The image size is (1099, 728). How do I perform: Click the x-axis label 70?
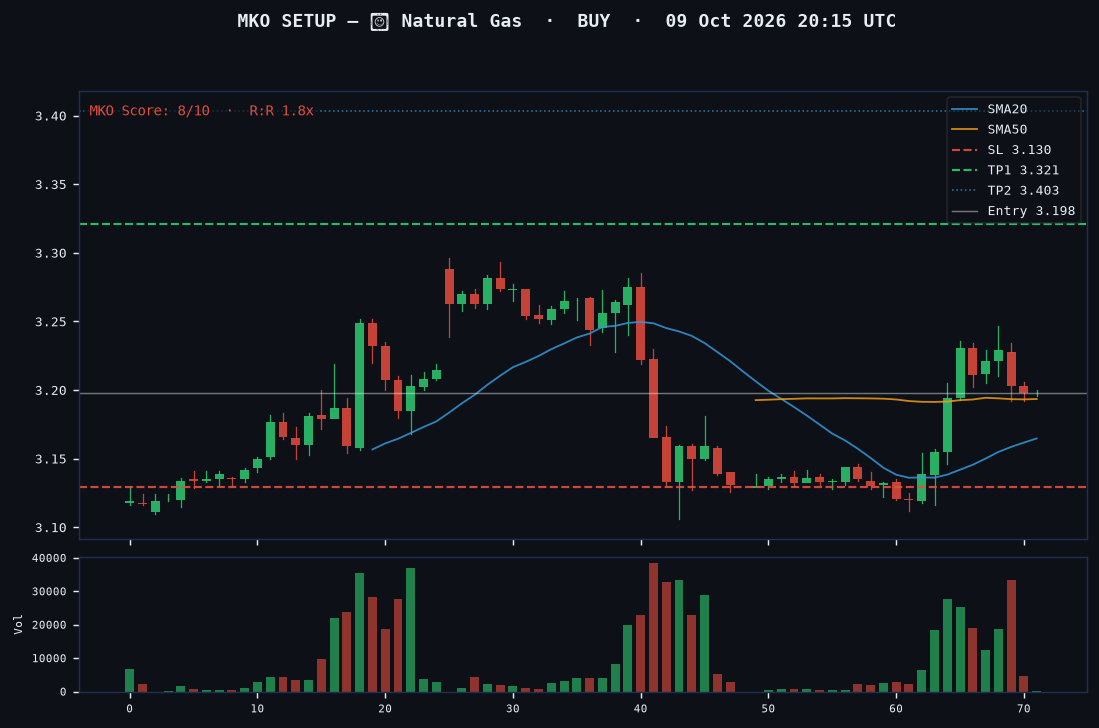click(x=1024, y=709)
